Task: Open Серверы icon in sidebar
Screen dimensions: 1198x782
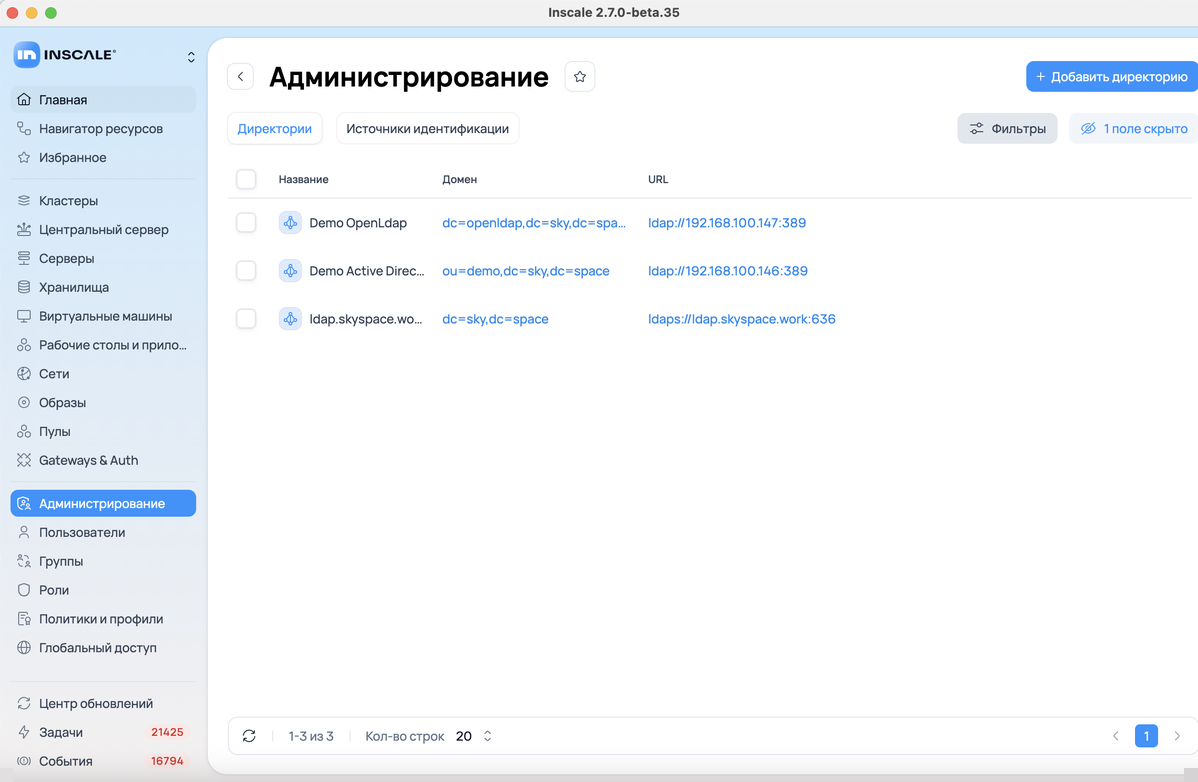Action: coord(24,258)
